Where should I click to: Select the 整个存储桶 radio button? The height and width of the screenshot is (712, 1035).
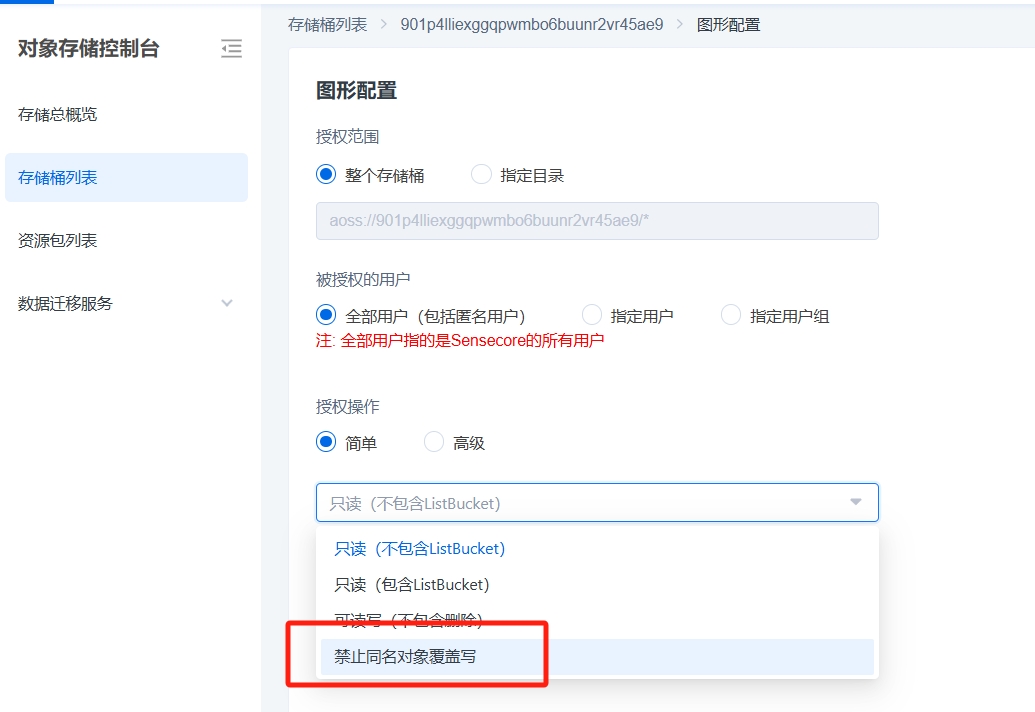(x=326, y=174)
